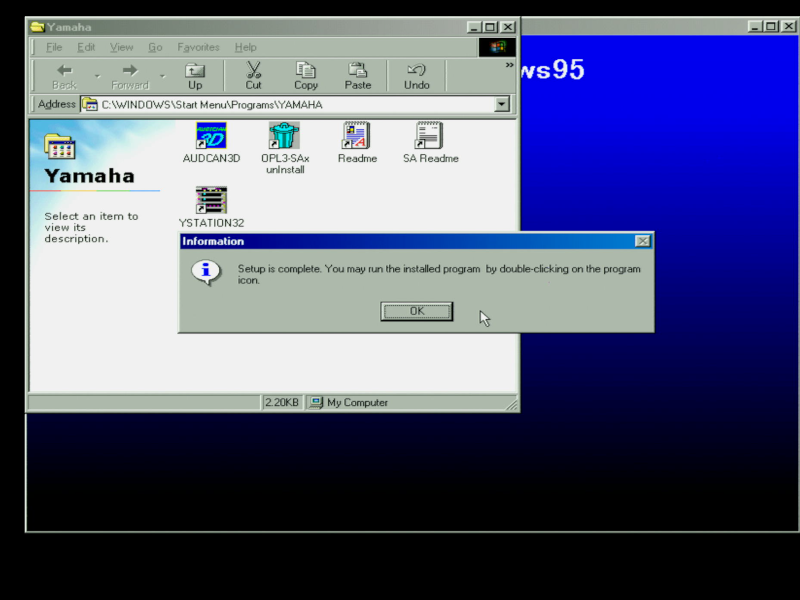800x600 pixels.
Task: Click the Up folder toolbar button
Action: coord(195,76)
